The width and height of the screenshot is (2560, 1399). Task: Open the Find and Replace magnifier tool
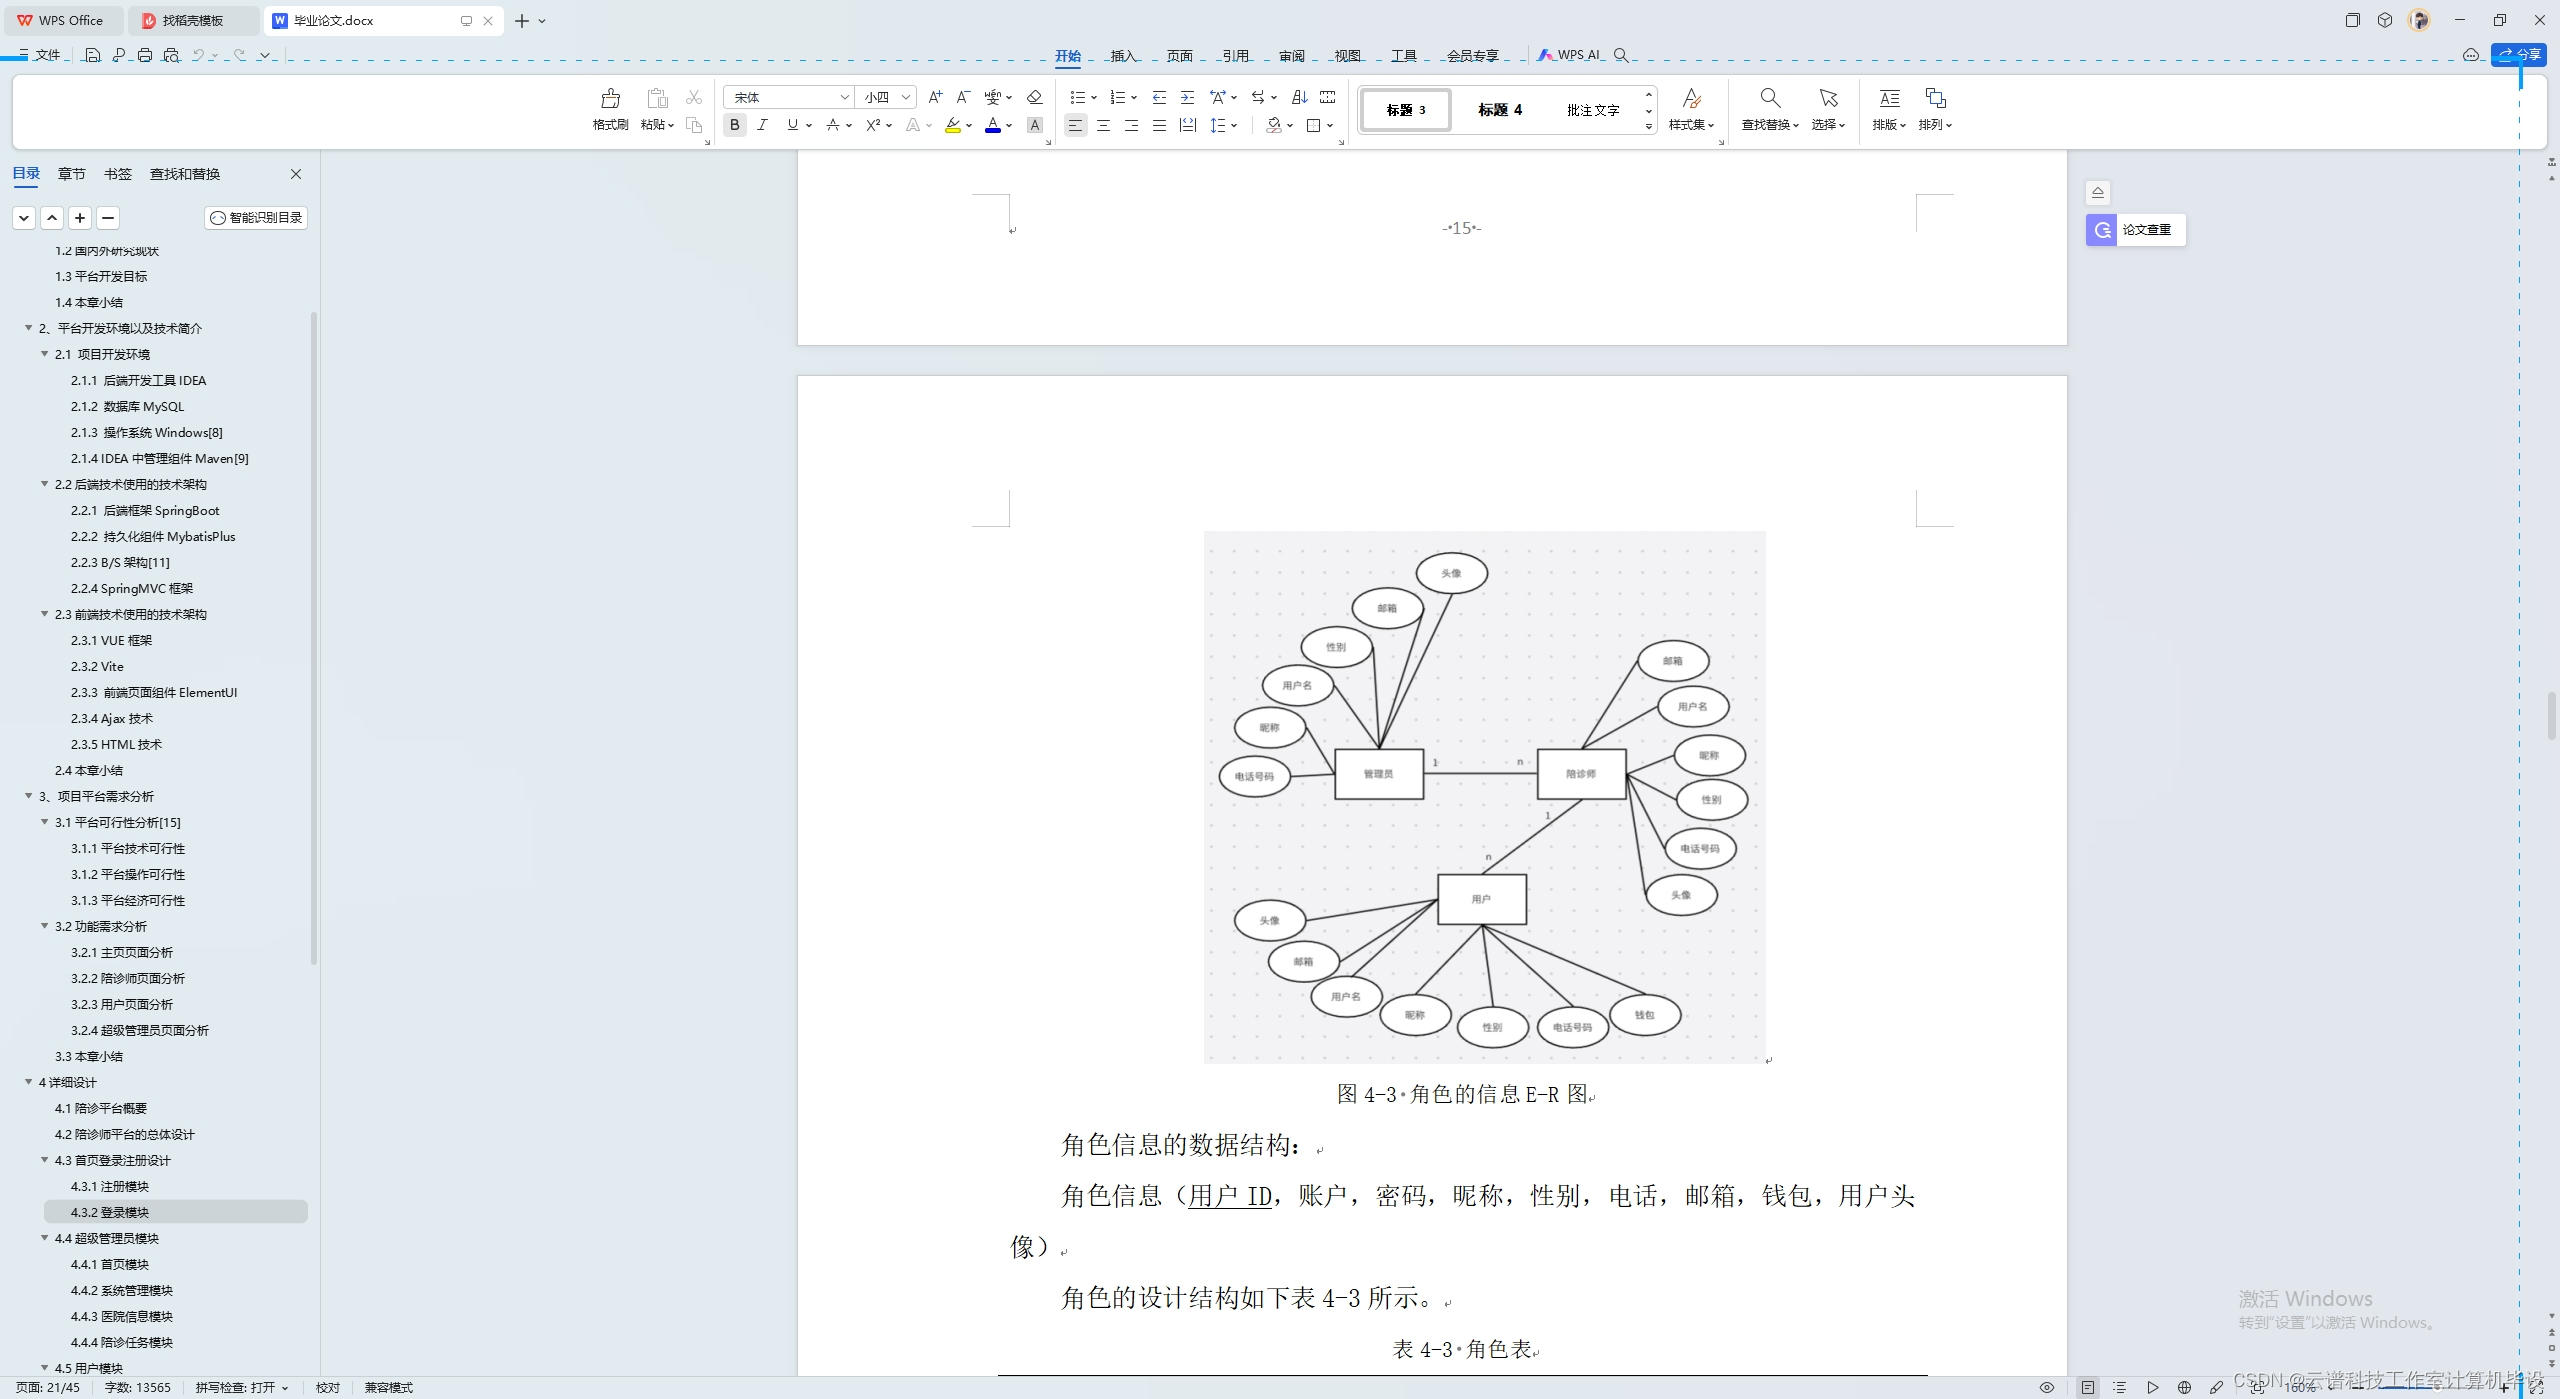point(1769,99)
